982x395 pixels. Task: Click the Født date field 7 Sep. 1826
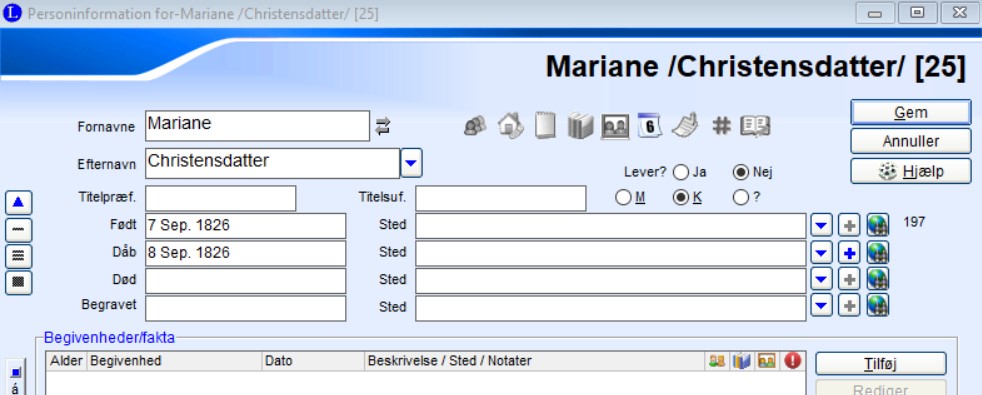pos(246,226)
